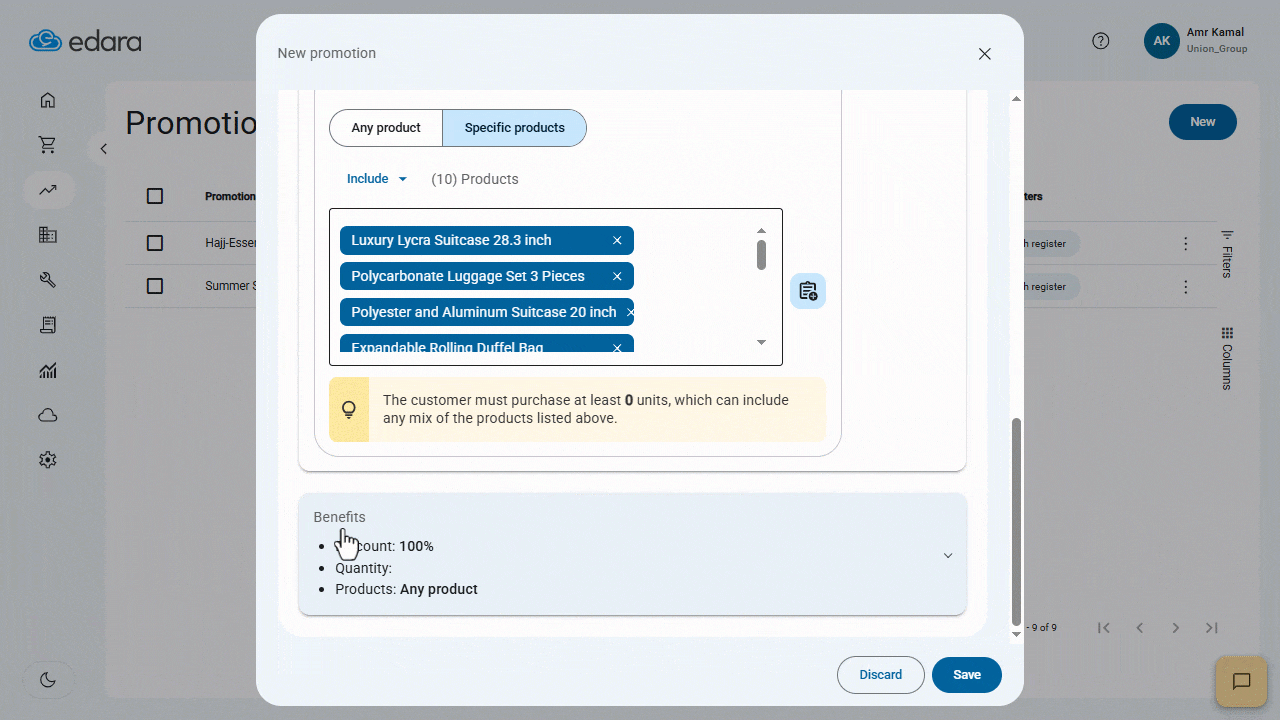The image size is (1280, 720).
Task: Select the trending sales sidebar icon
Action: tap(47, 190)
